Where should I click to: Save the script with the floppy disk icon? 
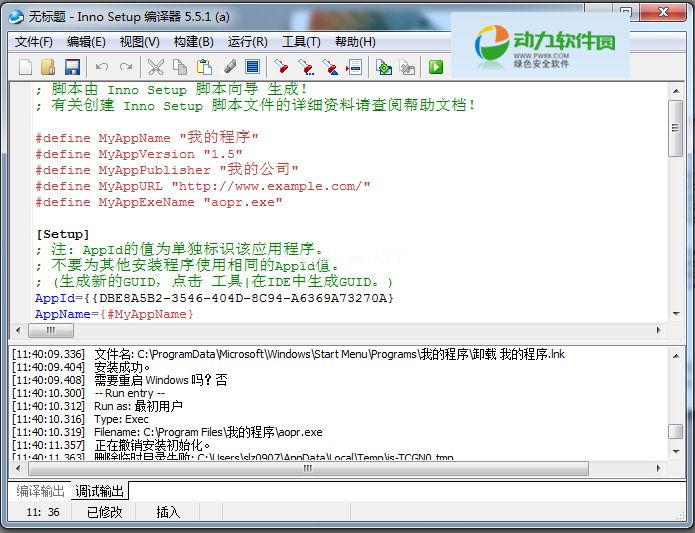pyautogui.click(x=72, y=67)
